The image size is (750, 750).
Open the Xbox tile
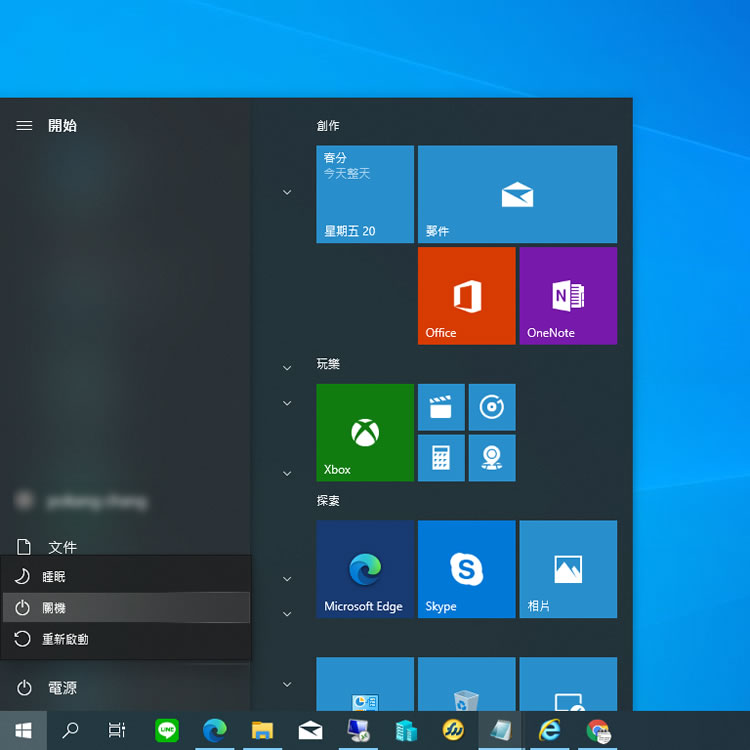tap(365, 432)
